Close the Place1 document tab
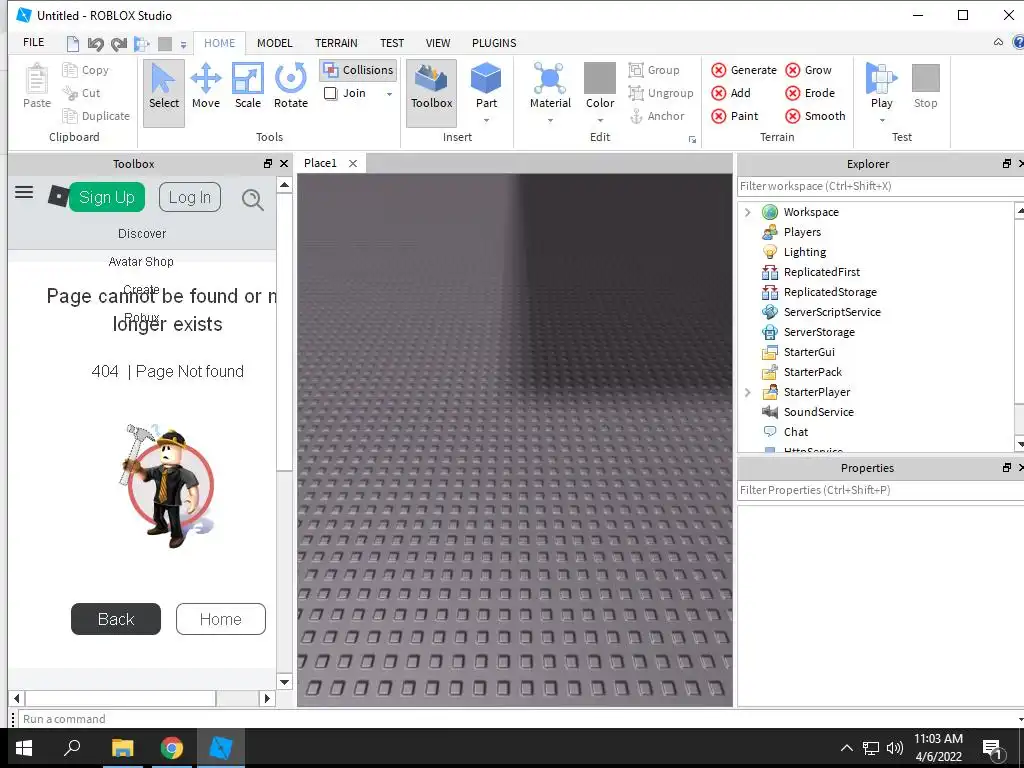Viewport: 1024px width, 768px height. 353,163
